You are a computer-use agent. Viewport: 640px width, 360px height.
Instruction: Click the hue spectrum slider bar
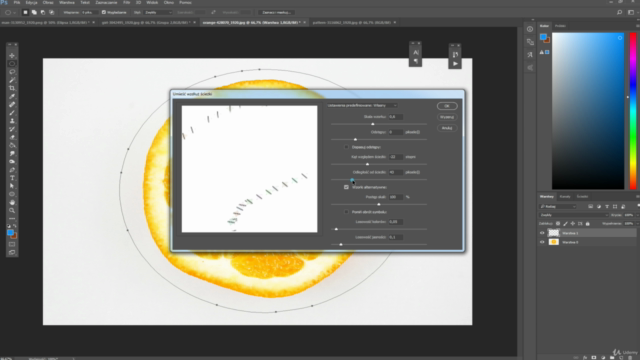[633, 111]
